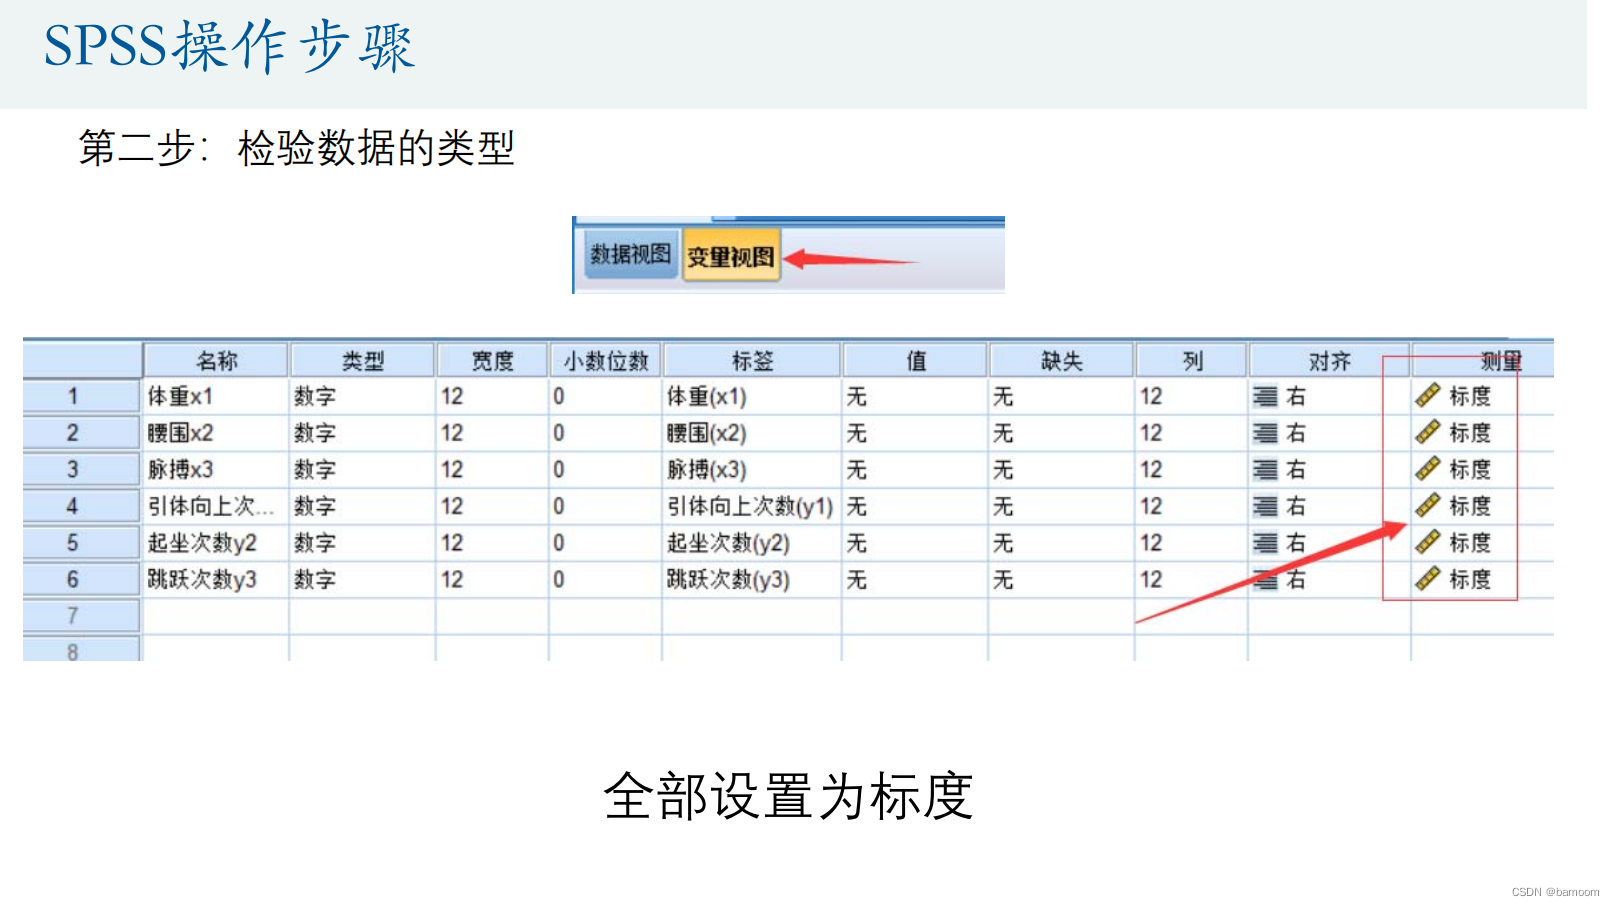Click the label cell 引体向上次数(y1)

752,506
